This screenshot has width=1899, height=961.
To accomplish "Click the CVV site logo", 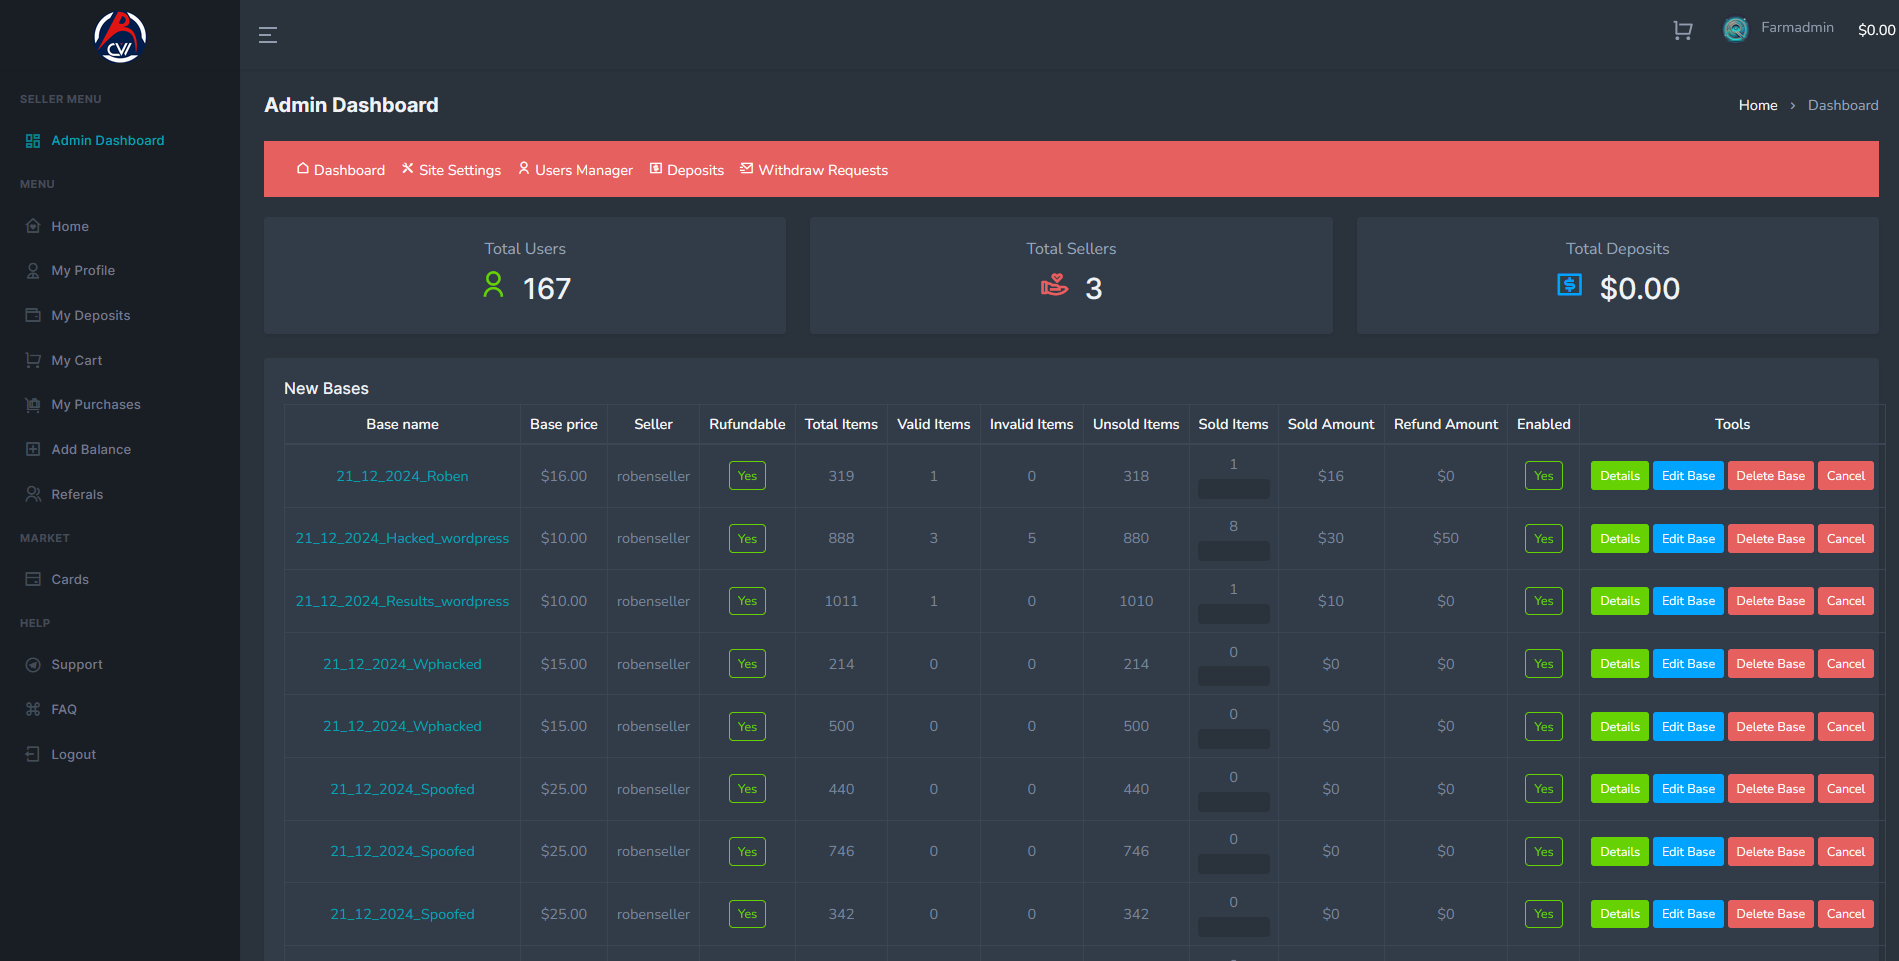I will 120,37.
